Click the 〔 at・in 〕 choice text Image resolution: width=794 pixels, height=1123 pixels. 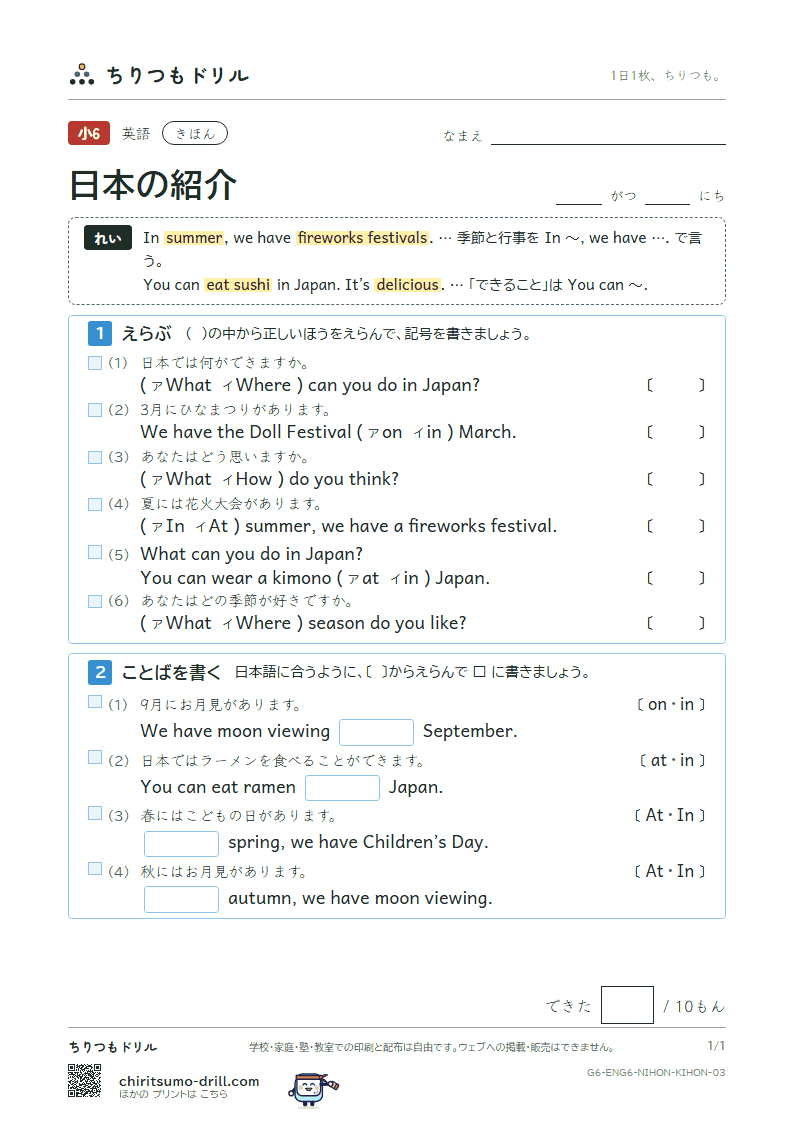[672, 761]
